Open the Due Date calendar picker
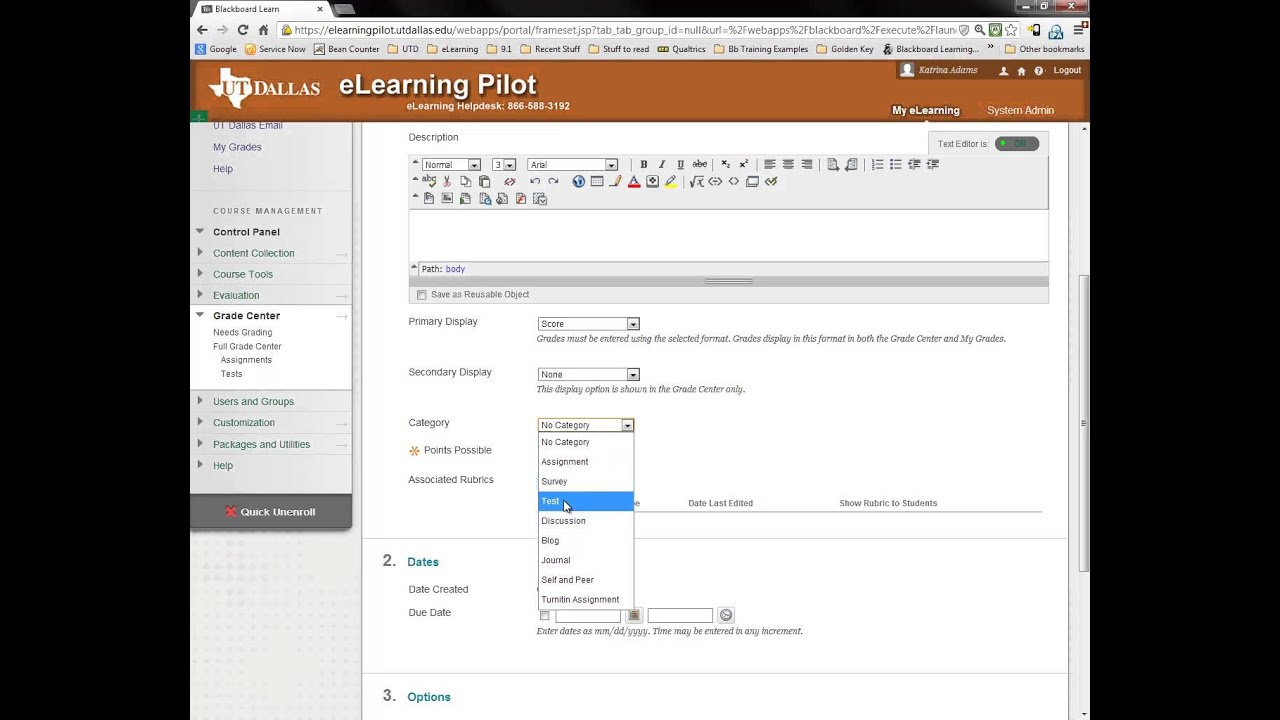The width and height of the screenshot is (1280, 720). click(x=634, y=615)
